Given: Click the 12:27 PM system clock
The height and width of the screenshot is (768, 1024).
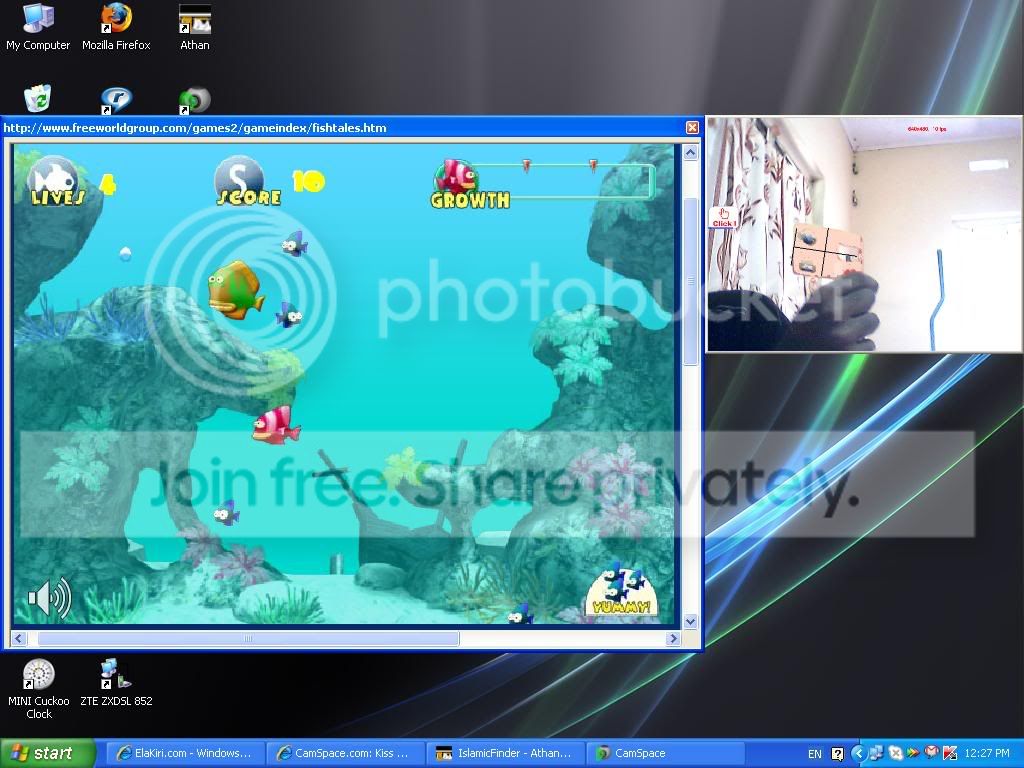Looking at the screenshot, I should click(x=987, y=754).
